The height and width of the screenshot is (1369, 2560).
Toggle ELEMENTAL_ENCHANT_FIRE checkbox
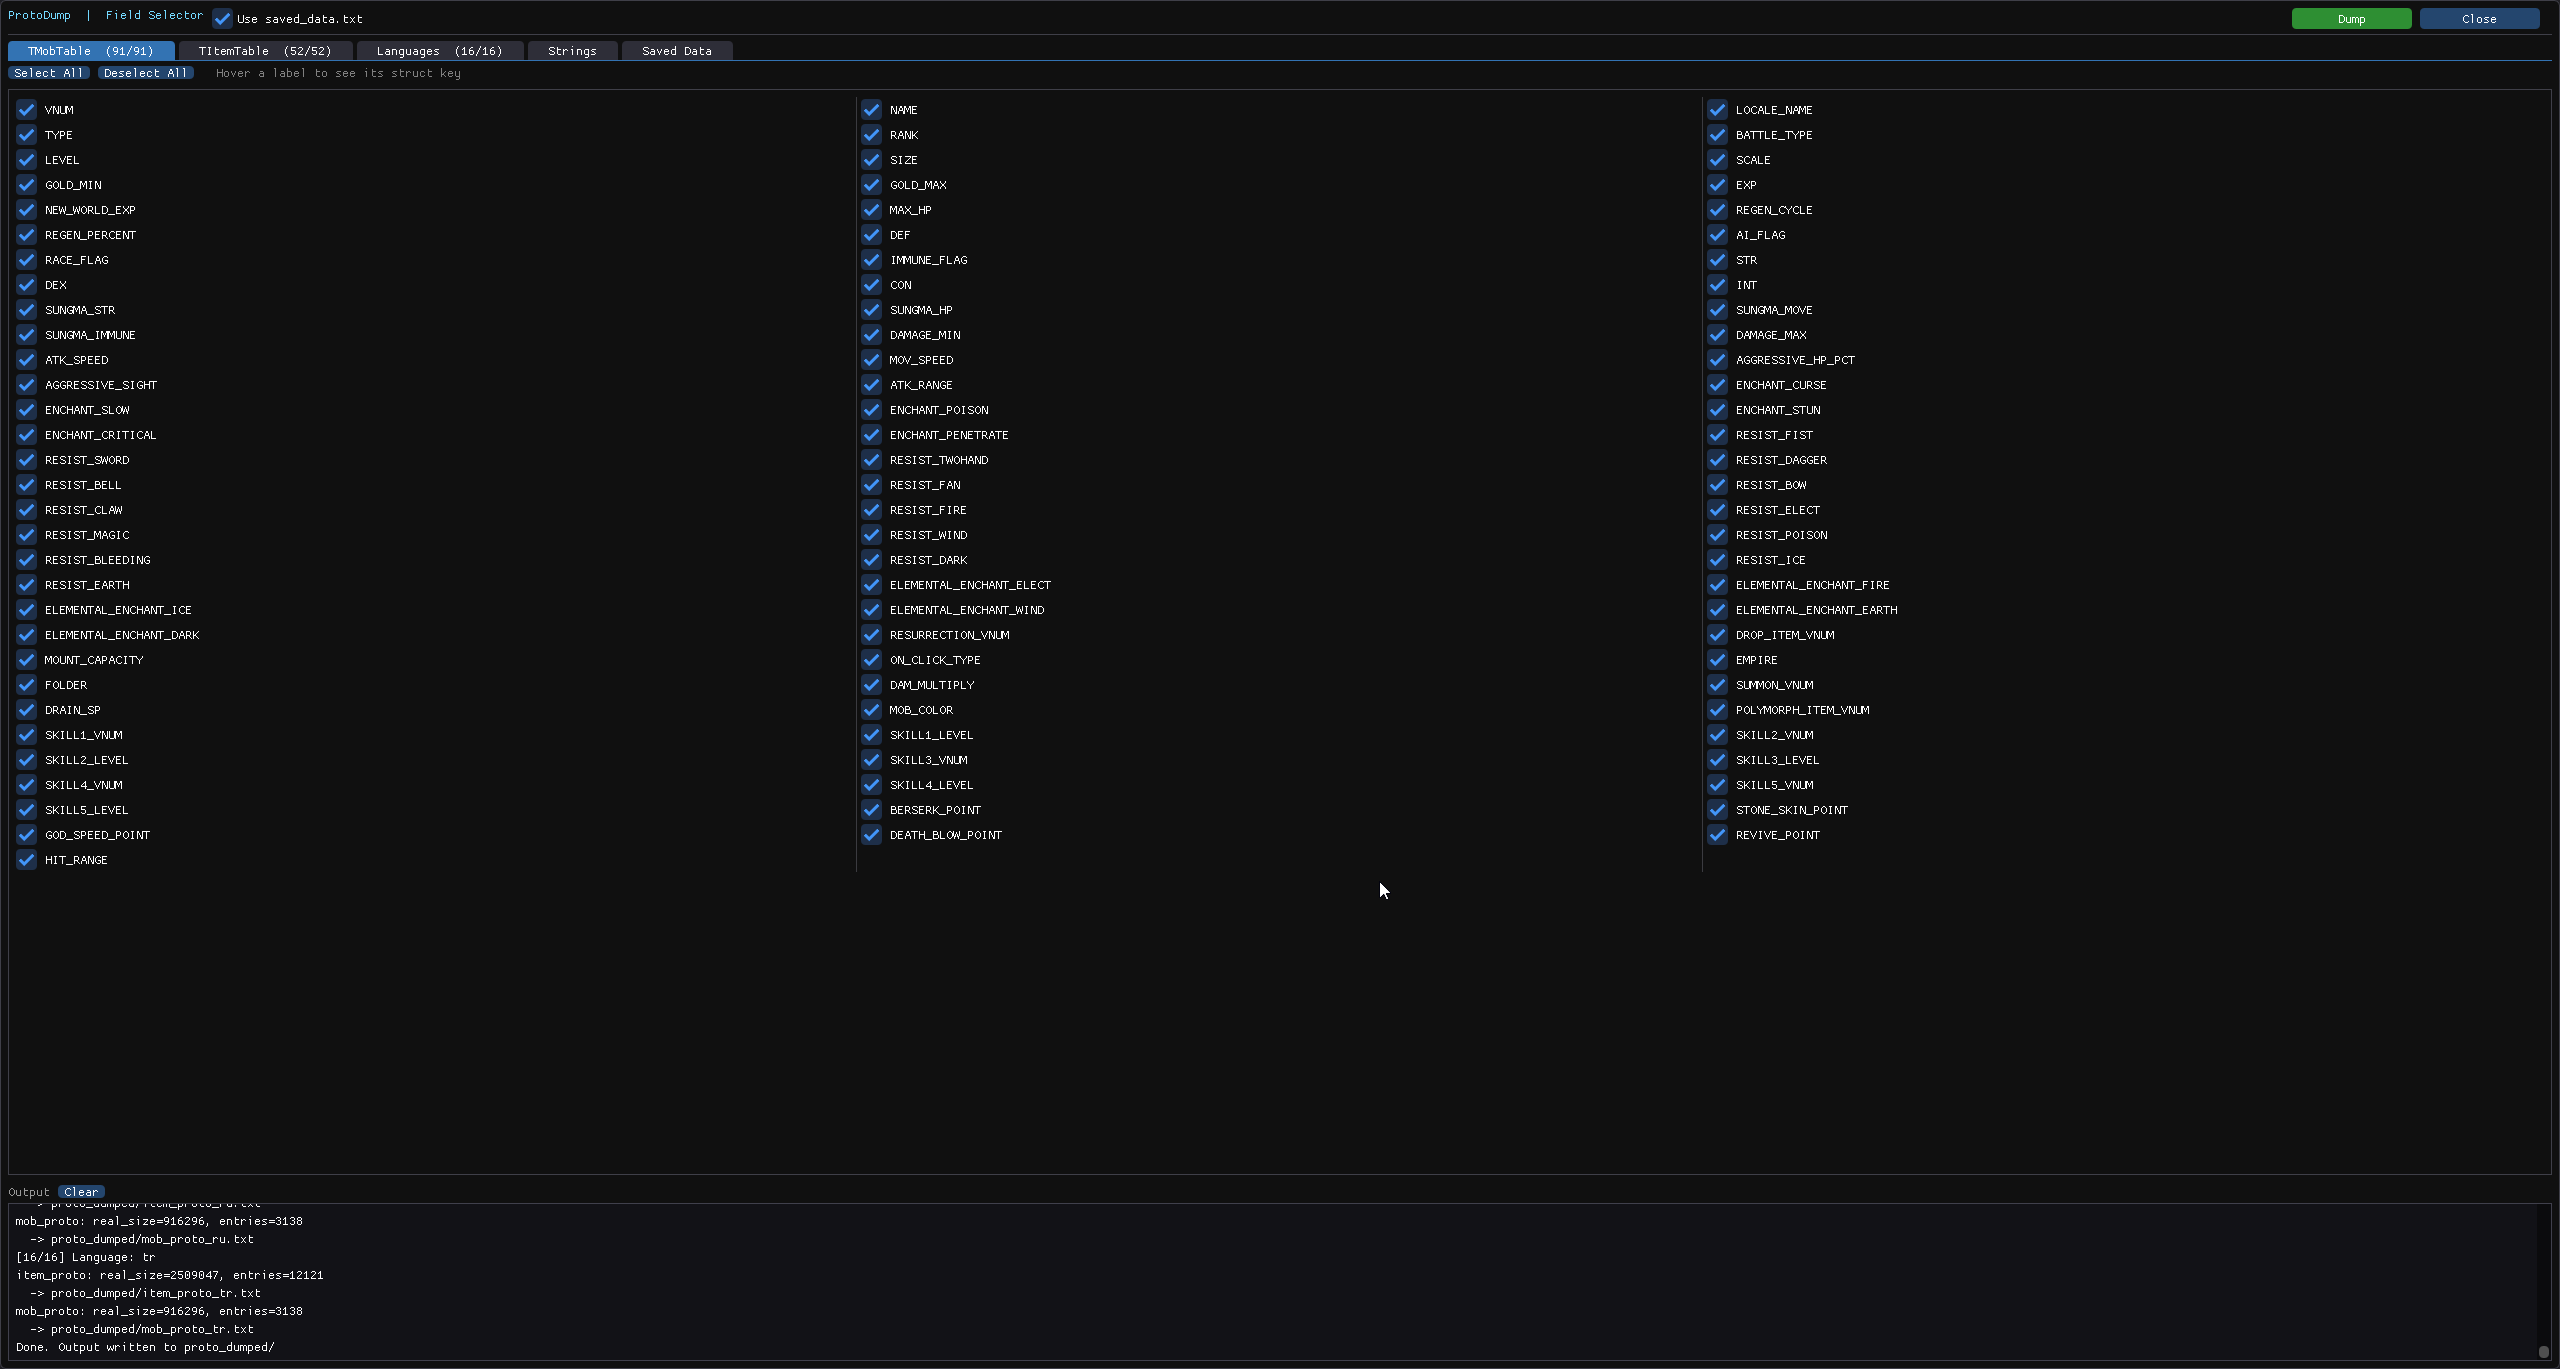pos(1718,585)
